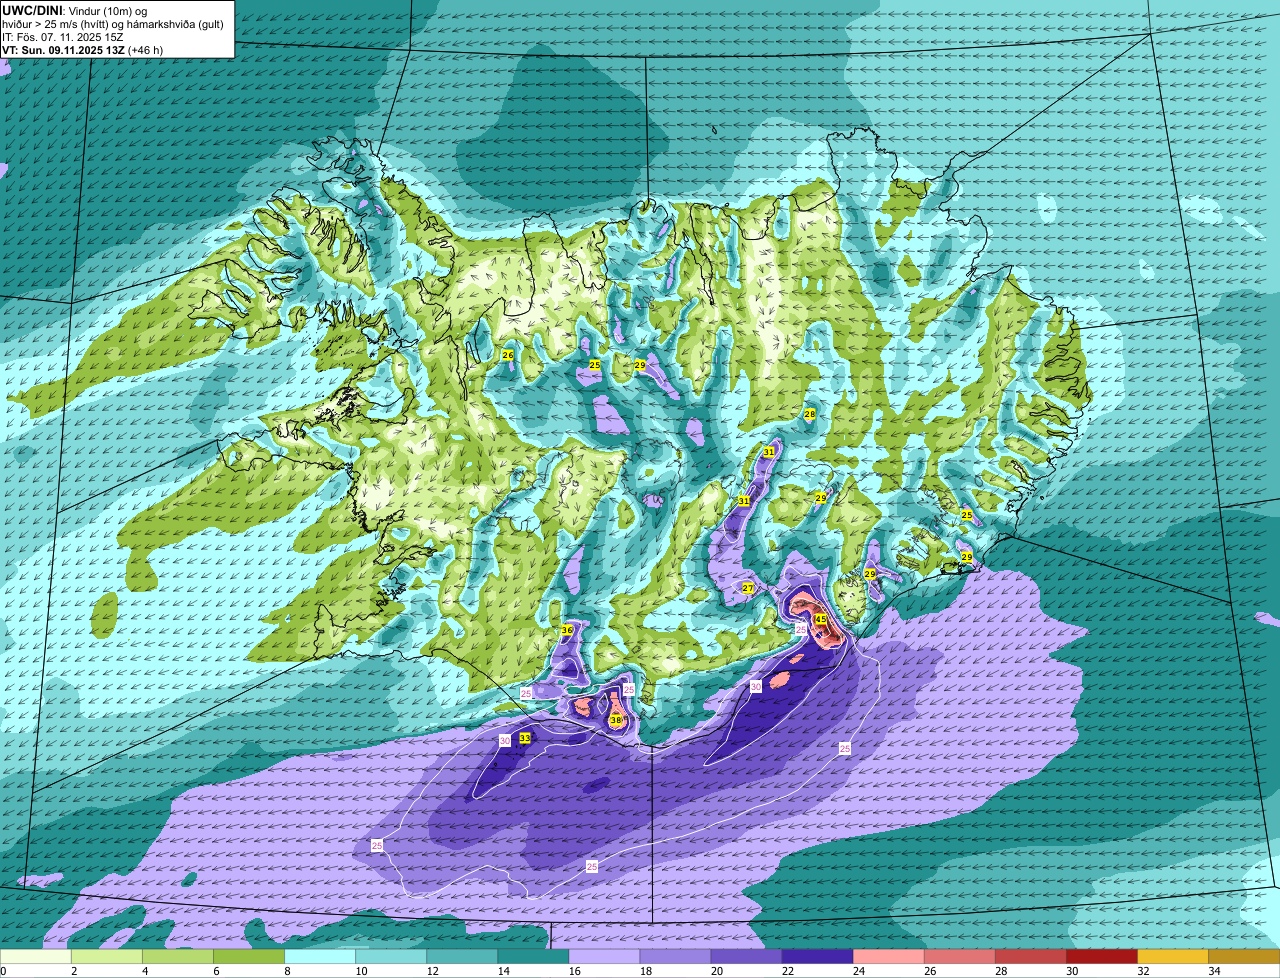Click the legend swatch between 10 and 12
Image resolution: width=1280 pixels, height=978 pixels.
pyautogui.click(x=390, y=957)
